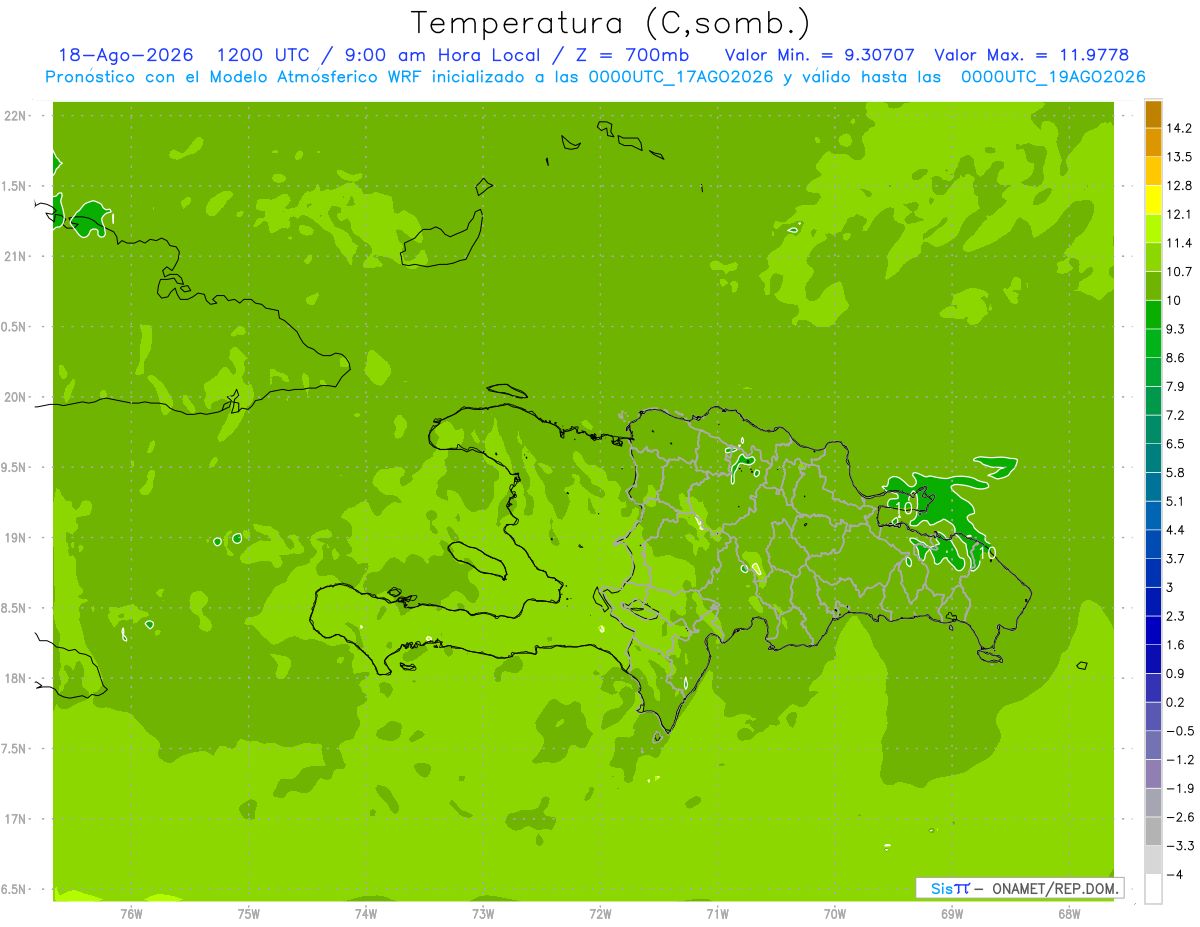1200x927 pixels.
Task: Click the '20N' latitude label
Action: coord(15,397)
